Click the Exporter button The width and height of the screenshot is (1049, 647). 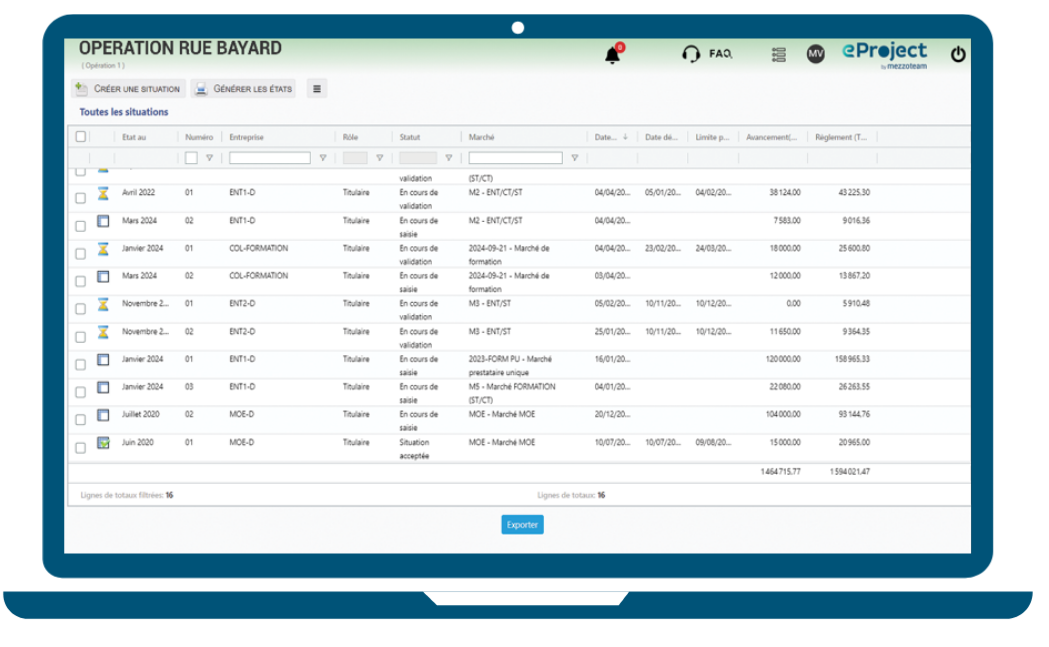[x=522, y=525]
